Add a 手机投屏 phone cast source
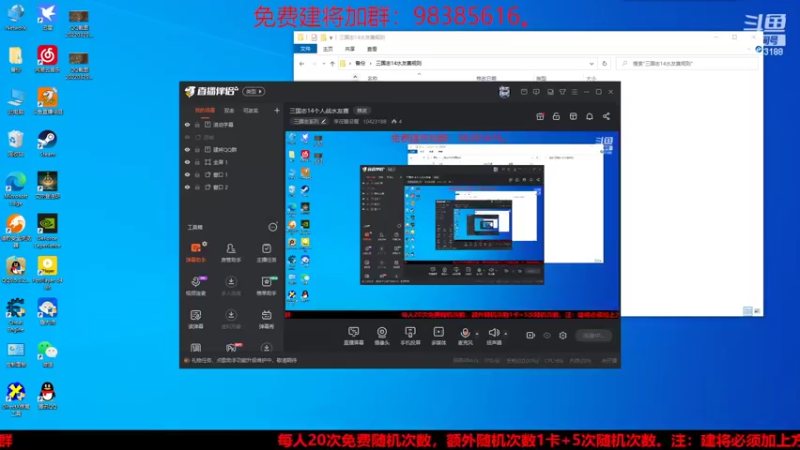Screen dimensions: 800x450 410,336
